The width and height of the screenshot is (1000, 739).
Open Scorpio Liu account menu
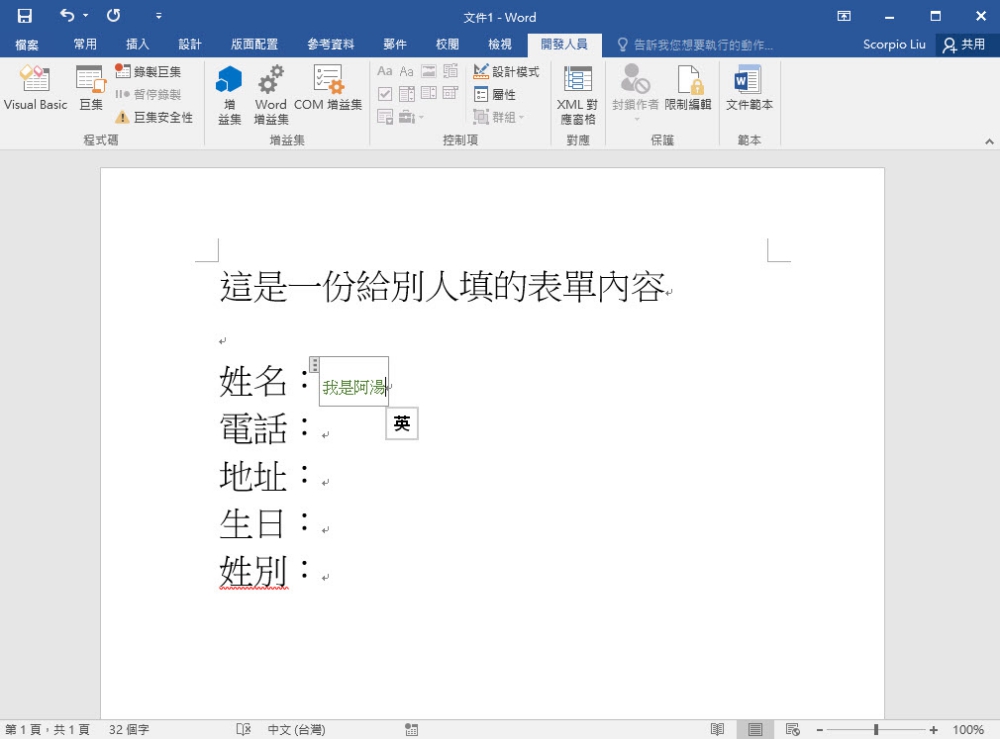tap(893, 44)
